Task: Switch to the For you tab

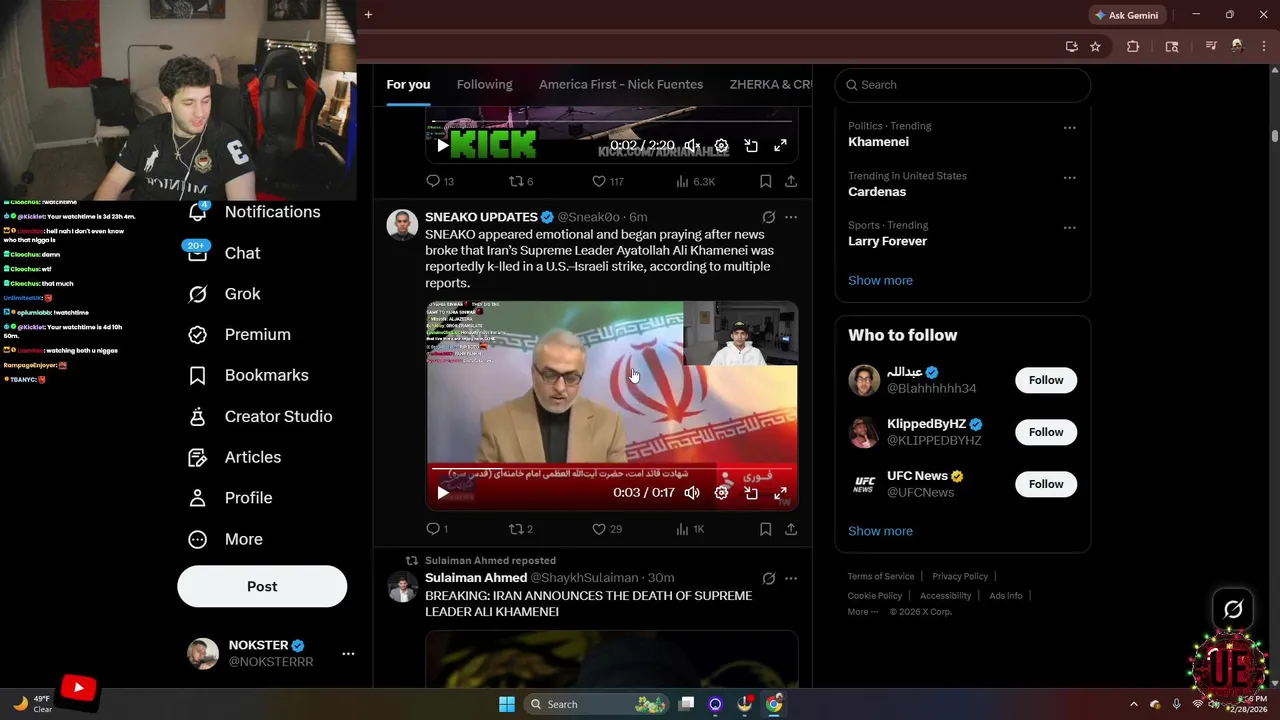Action: pos(408,85)
